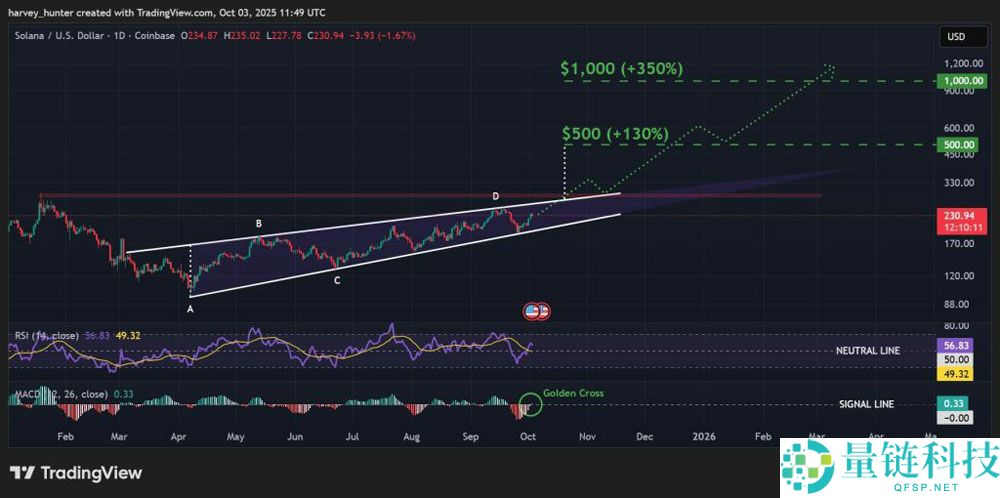
Task: Expand the RSI indicator legend
Action: [x=44, y=335]
